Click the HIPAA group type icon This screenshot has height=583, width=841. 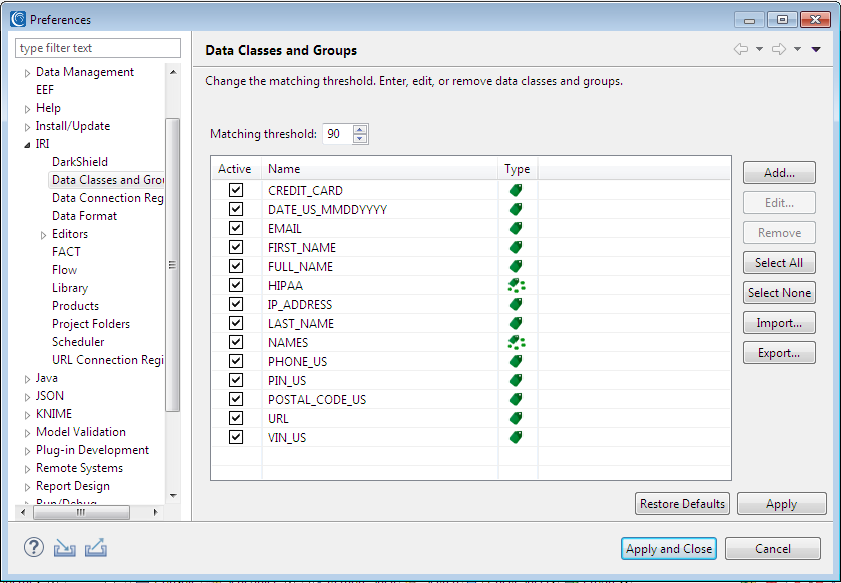coord(517,285)
